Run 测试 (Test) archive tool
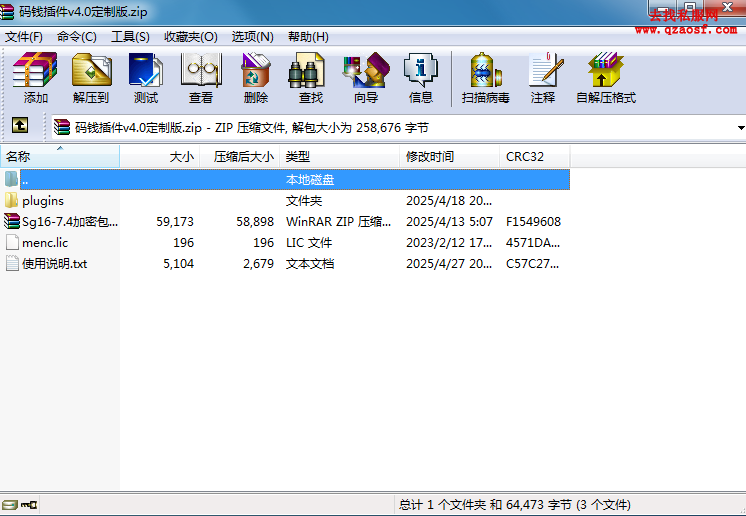Viewport: 746px width, 516px height. [x=146, y=78]
